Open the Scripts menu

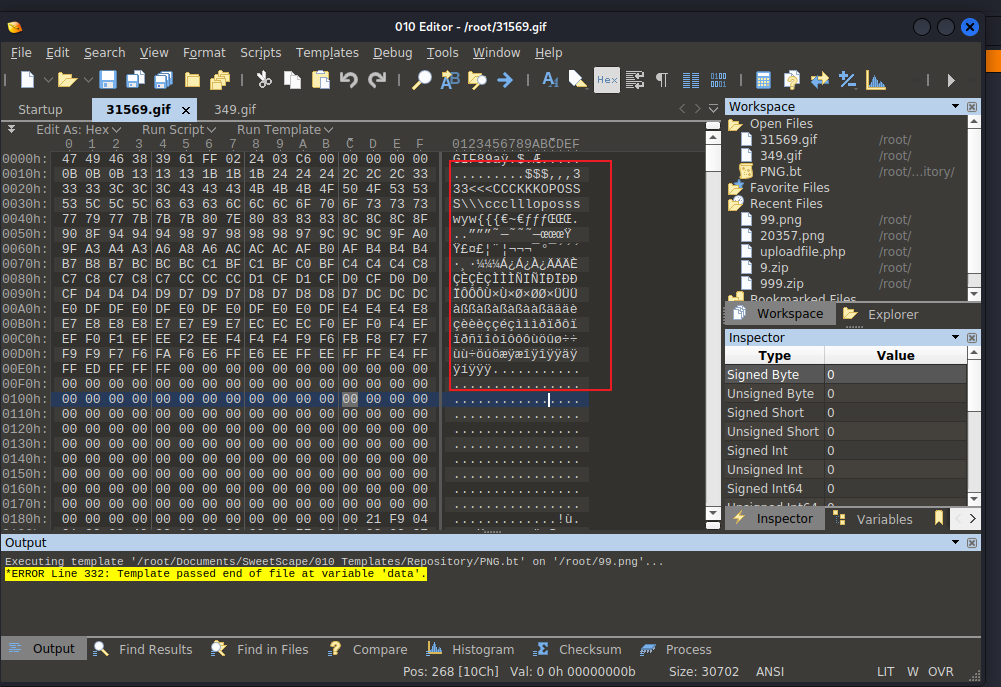[260, 52]
